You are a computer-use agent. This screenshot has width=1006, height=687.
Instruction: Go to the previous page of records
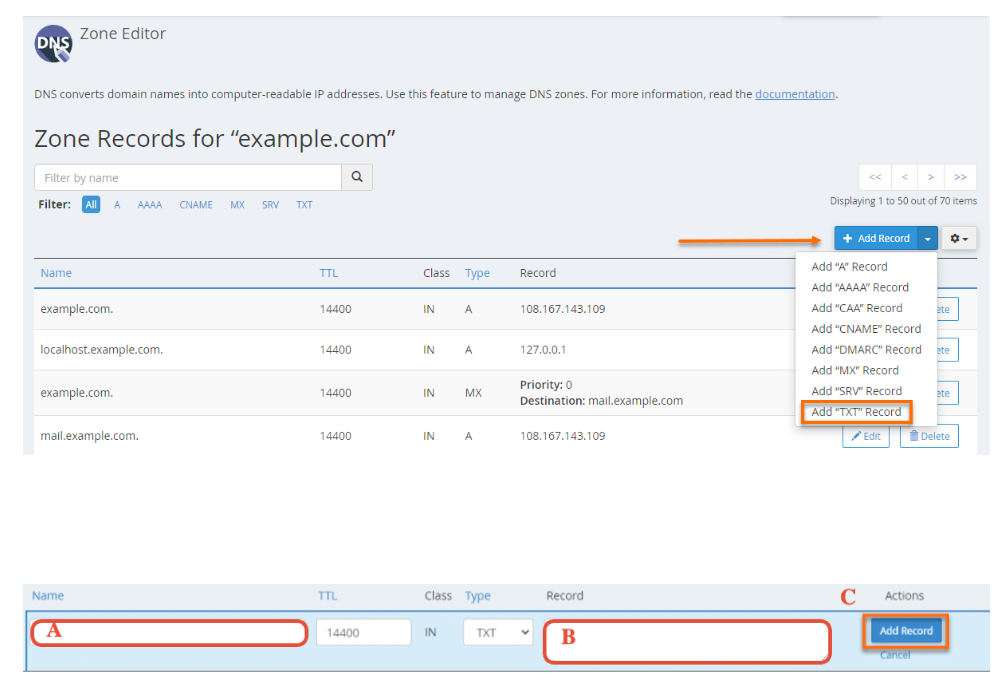(x=904, y=177)
